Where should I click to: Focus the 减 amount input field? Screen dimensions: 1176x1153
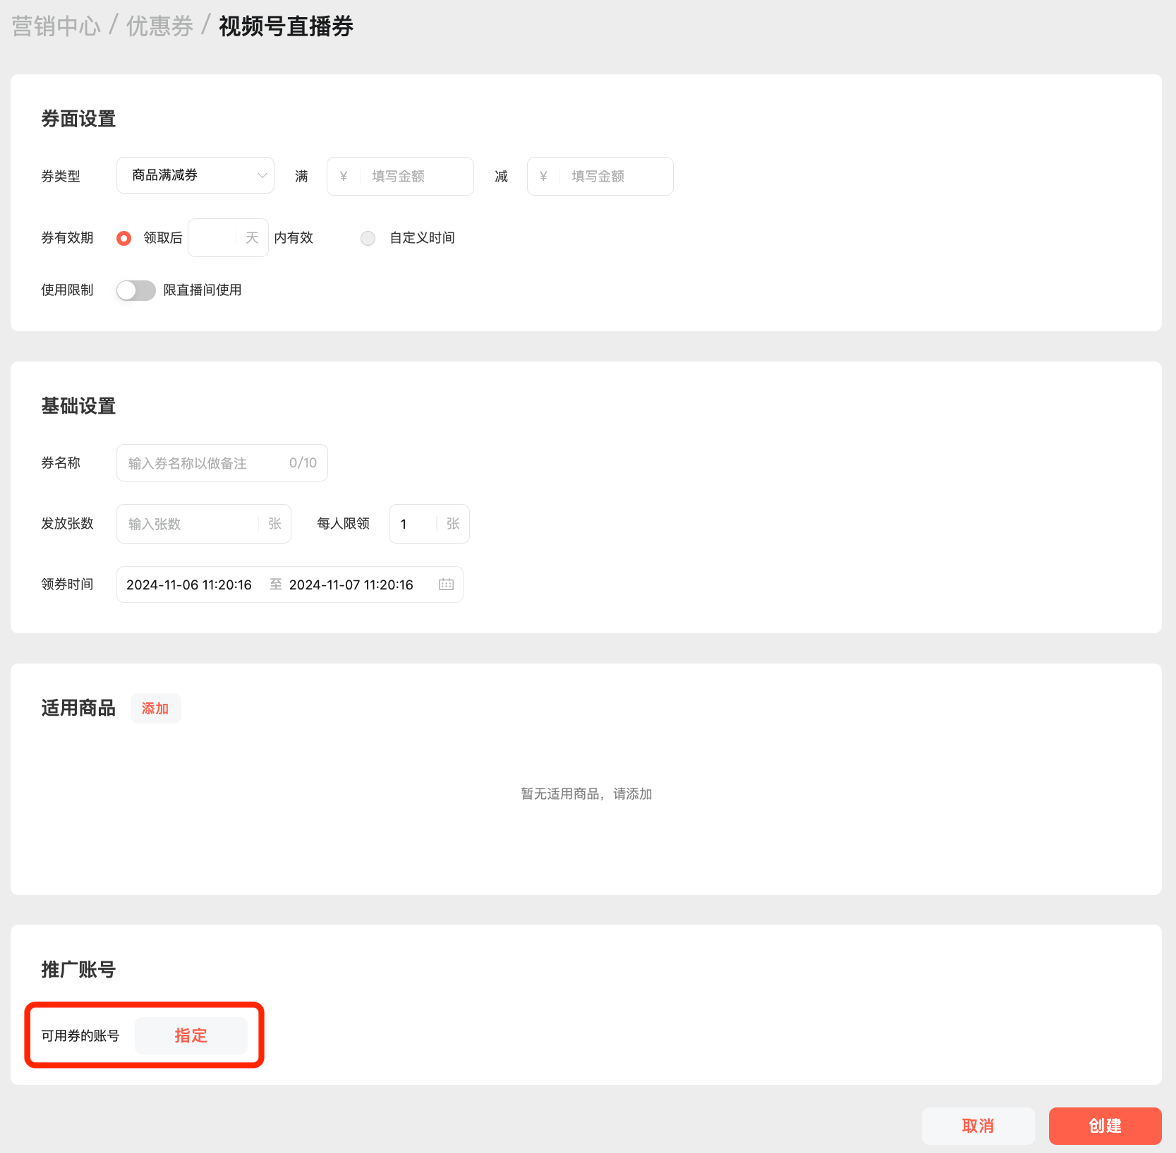pyautogui.click(x=613, y=177)
